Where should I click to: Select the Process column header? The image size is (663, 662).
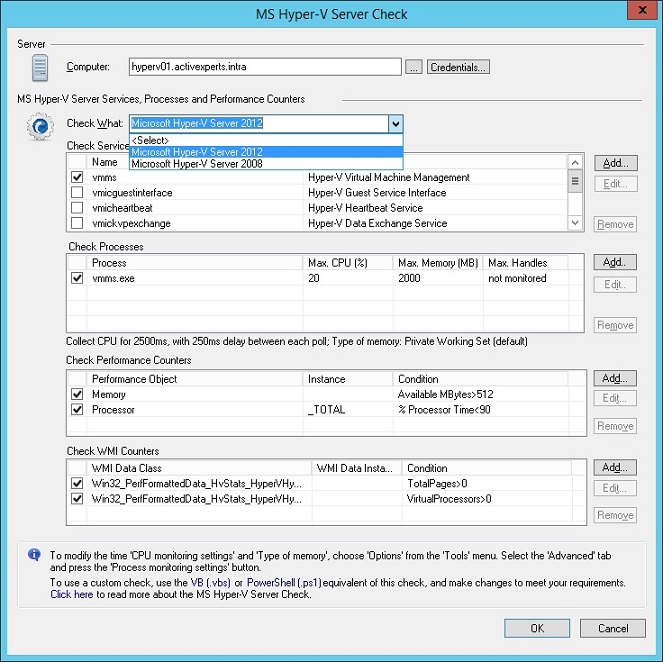[195, 263]
